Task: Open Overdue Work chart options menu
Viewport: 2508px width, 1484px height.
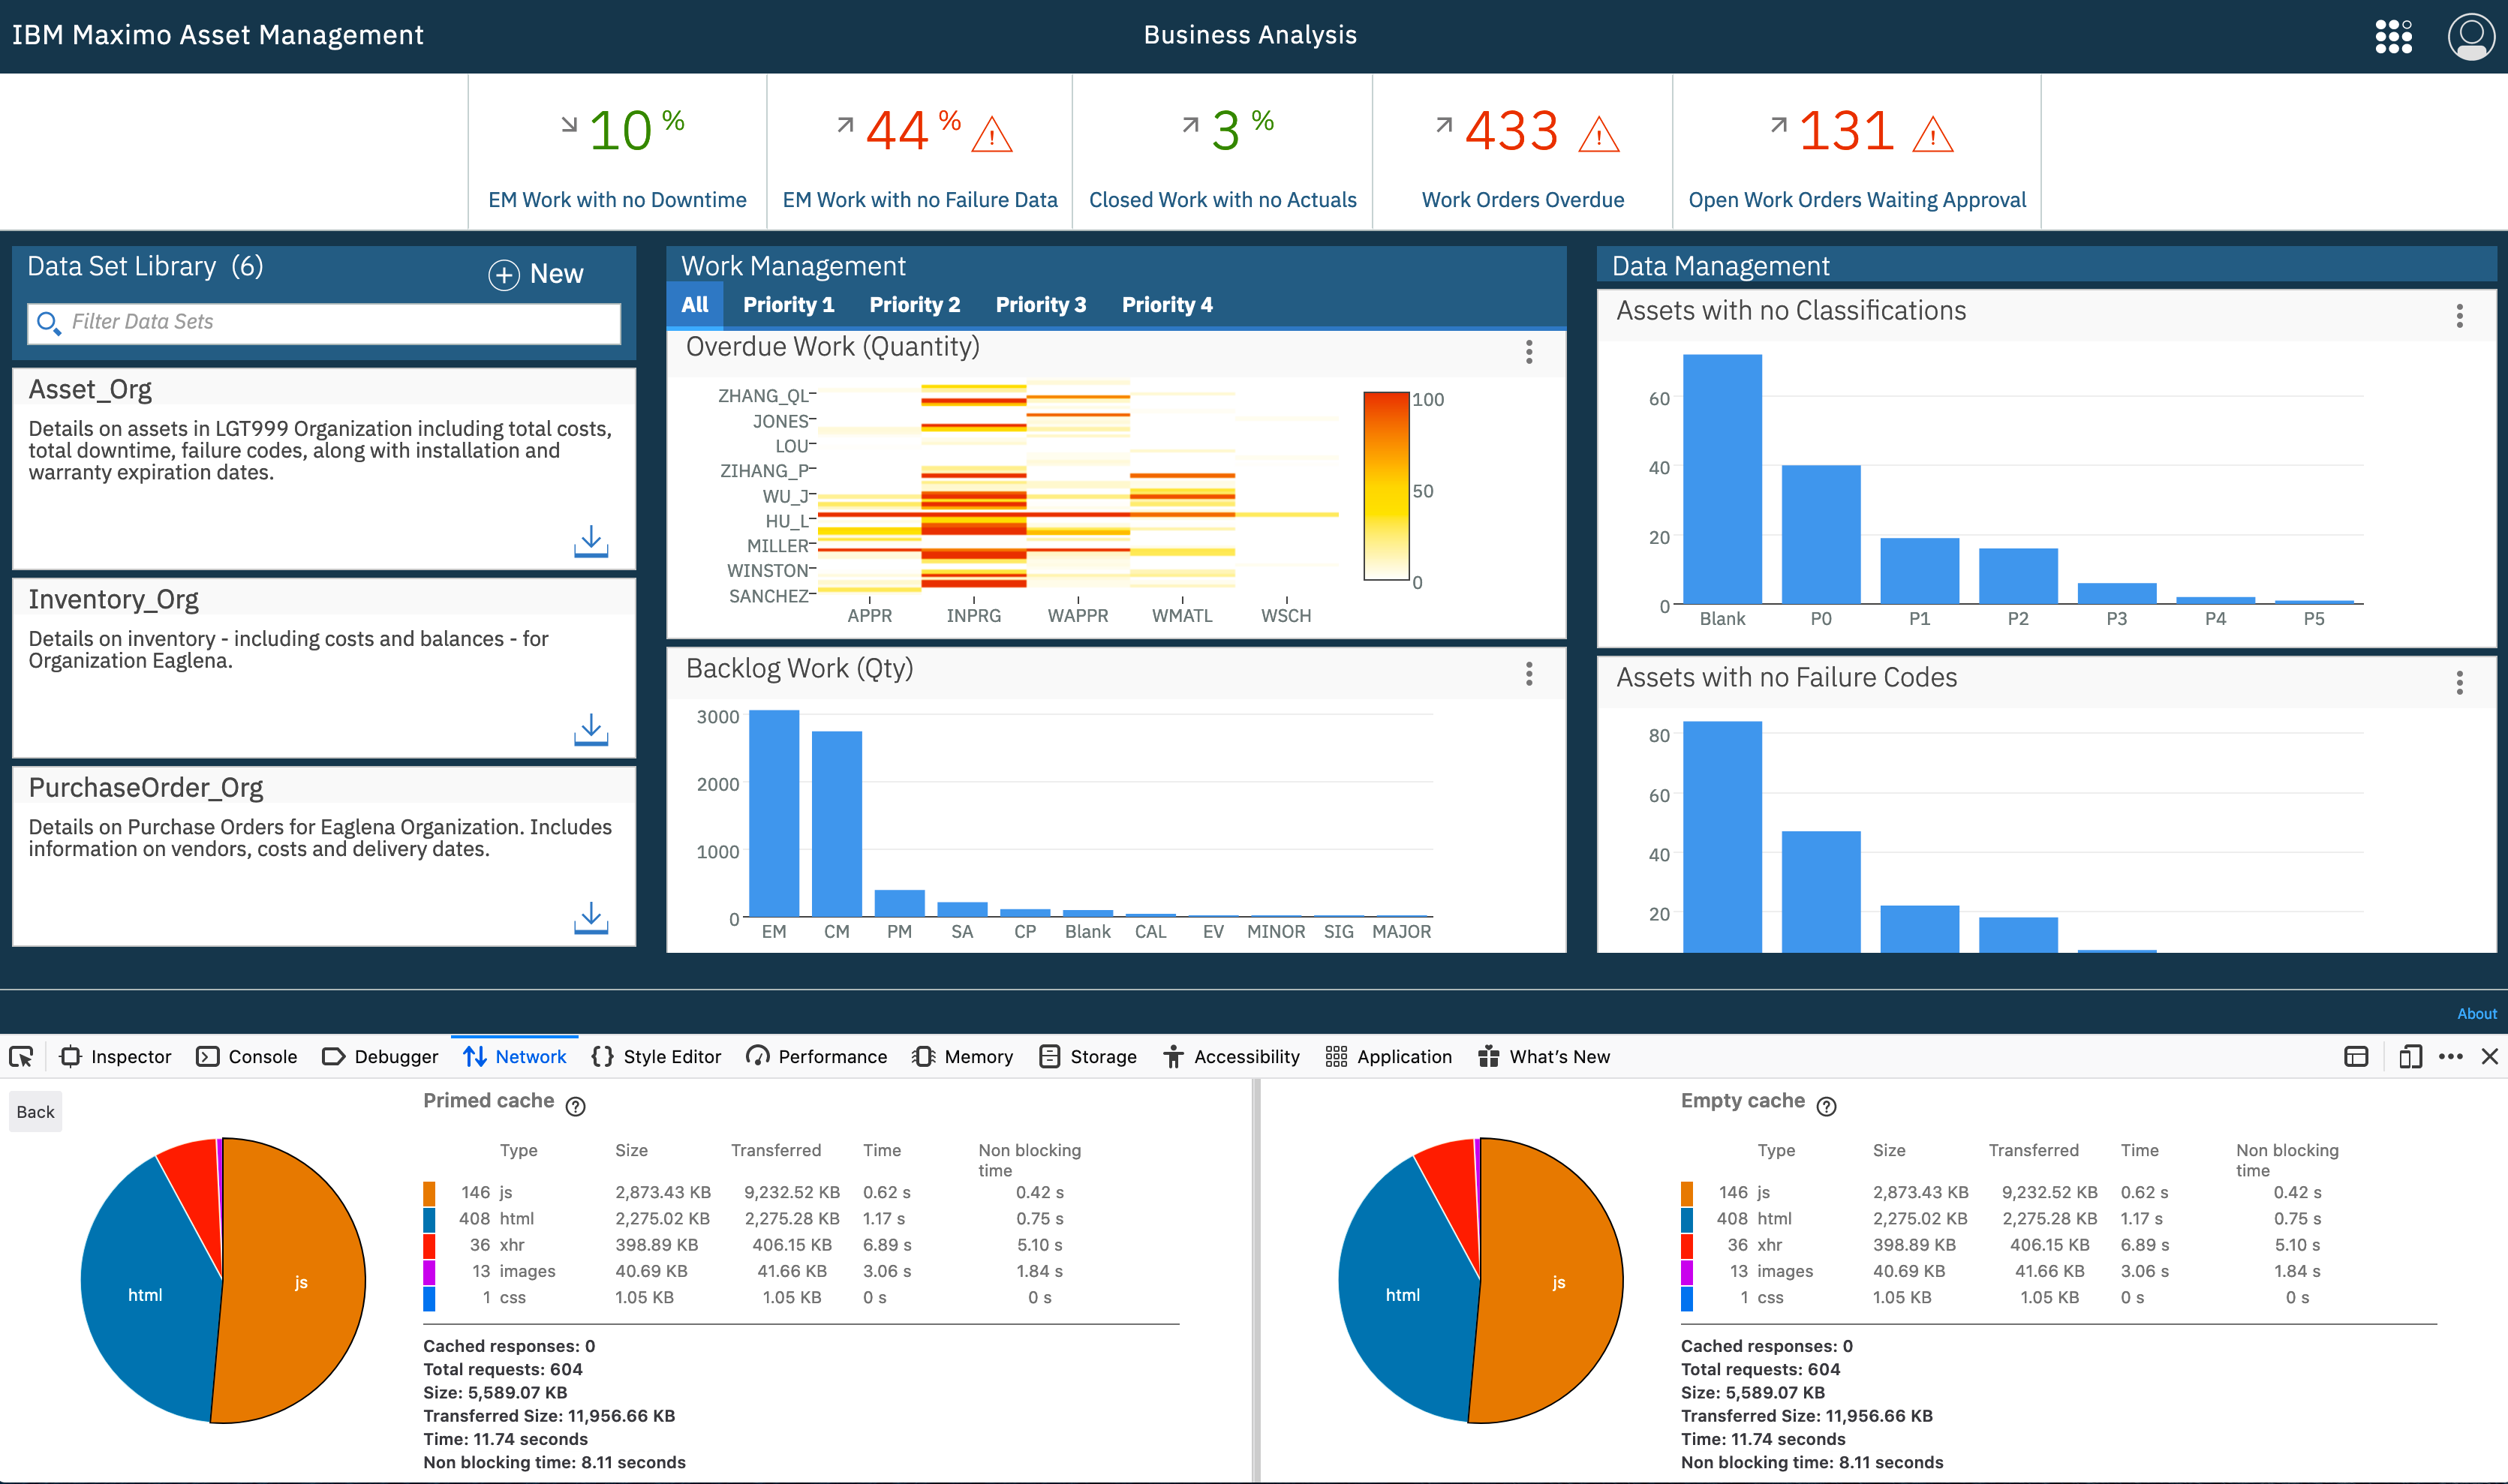Action: [x=1529, y=352]
